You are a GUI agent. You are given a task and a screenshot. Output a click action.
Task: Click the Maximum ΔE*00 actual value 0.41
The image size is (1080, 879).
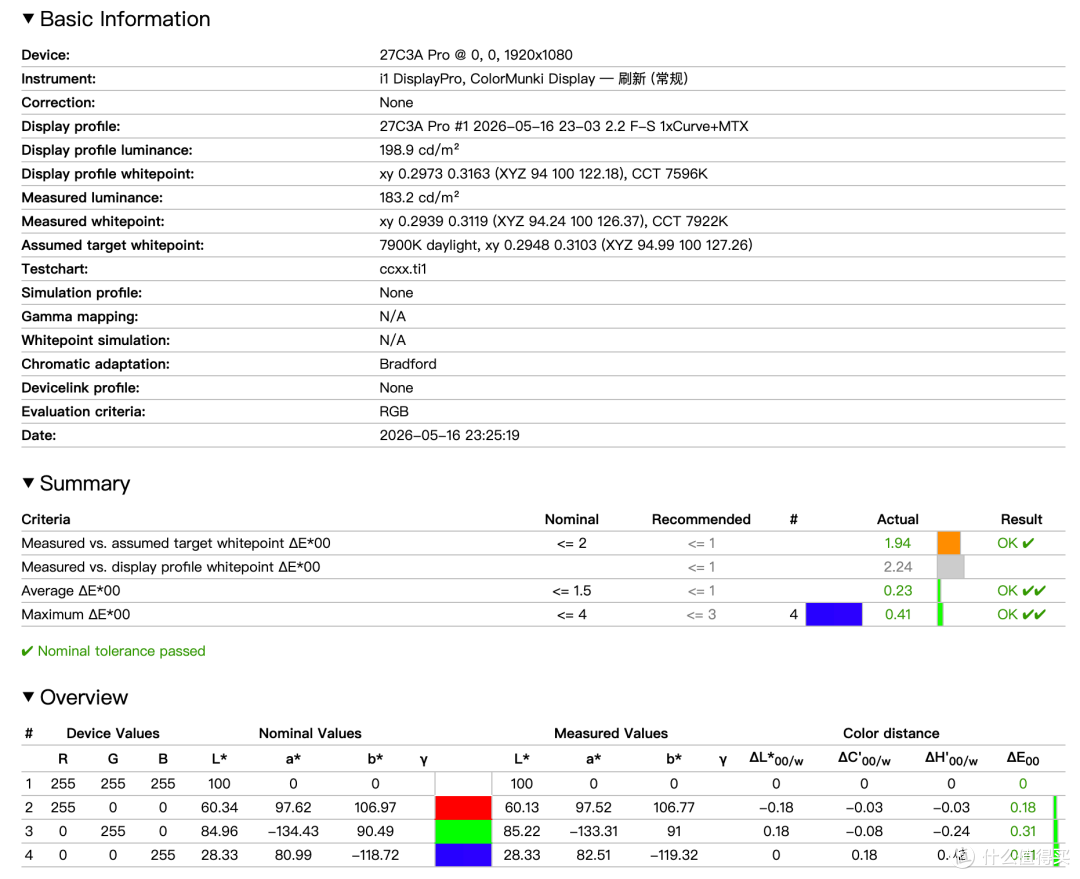click(x=897, y=614)
